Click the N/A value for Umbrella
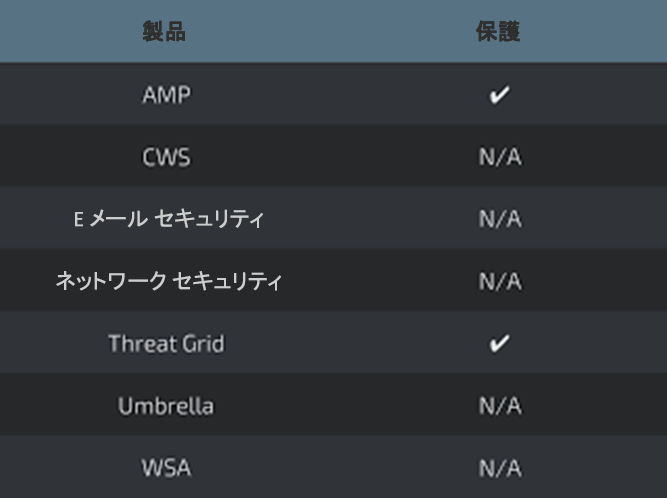This screenshot has width=667, height=498. pos(499,406)
